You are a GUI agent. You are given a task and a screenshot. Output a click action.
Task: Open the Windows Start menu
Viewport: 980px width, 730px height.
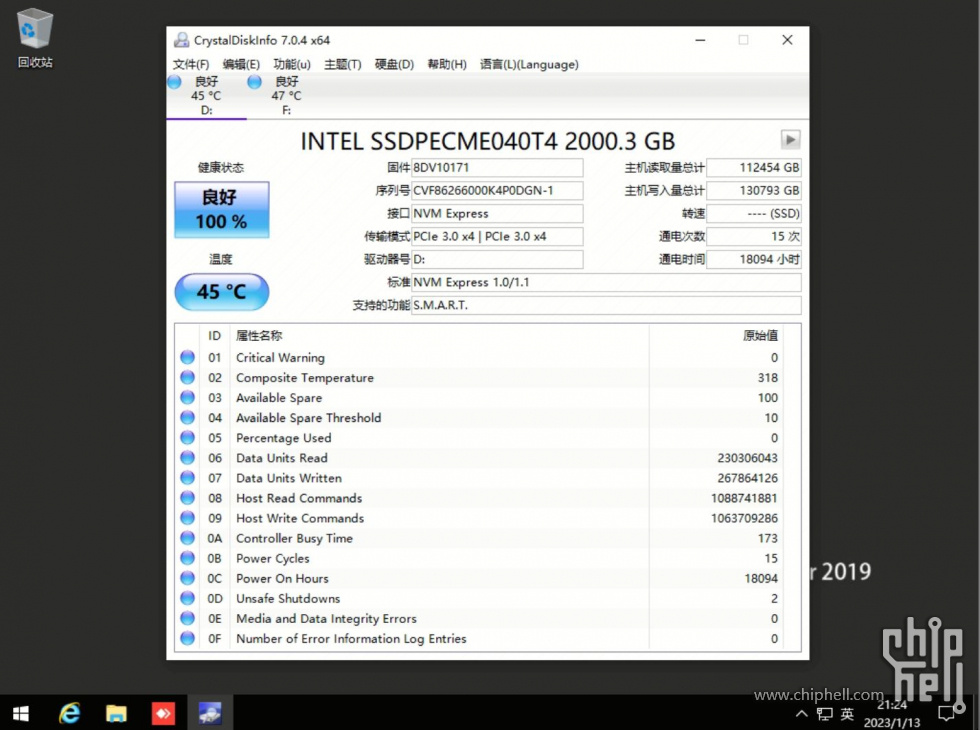tap(20, 713)
